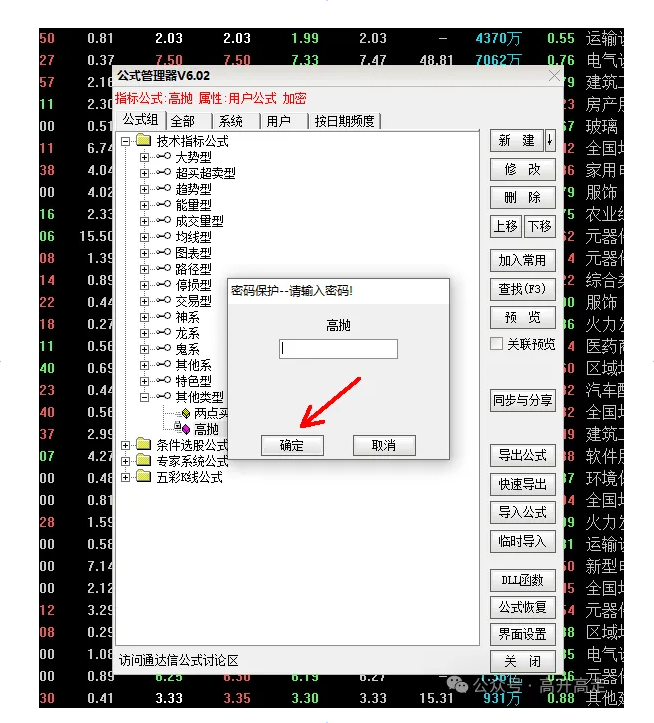Click the 导出公式 button
The height and width of the screenshot is (723, 654).
[x=523, y=456]
